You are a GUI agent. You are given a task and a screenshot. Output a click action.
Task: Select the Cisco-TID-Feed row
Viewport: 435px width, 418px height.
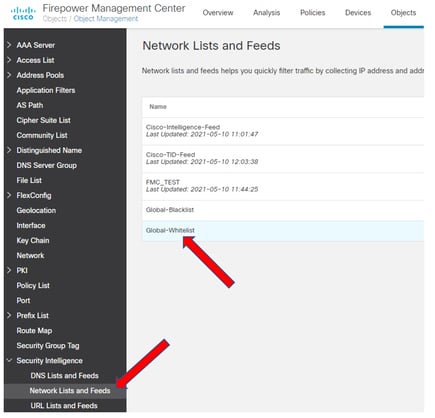283,159
